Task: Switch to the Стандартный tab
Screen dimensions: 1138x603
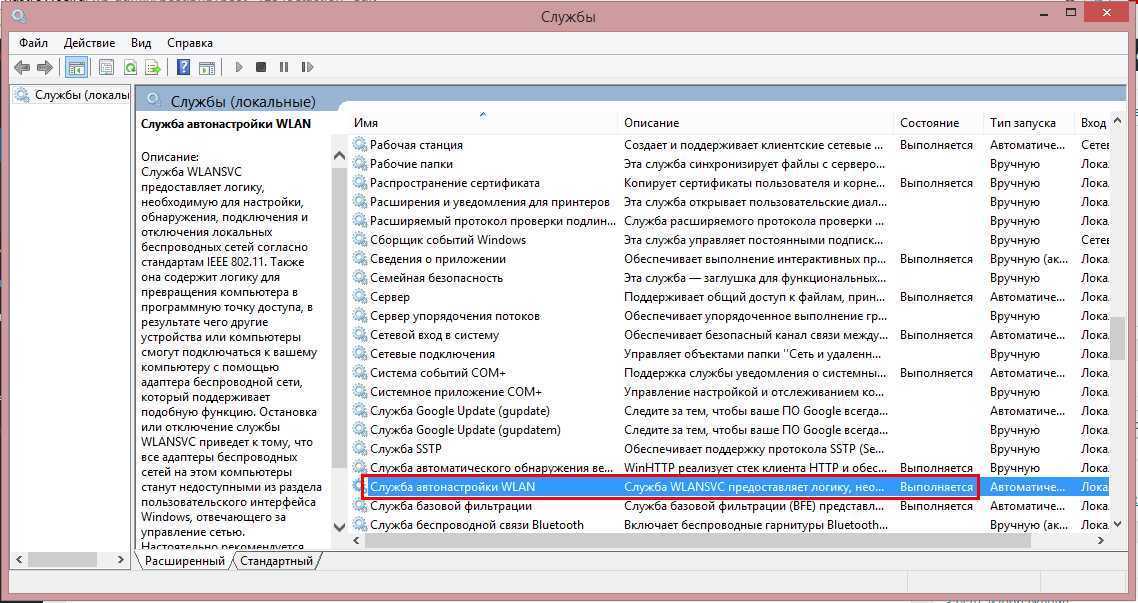Action: click(x=277, y=561)
